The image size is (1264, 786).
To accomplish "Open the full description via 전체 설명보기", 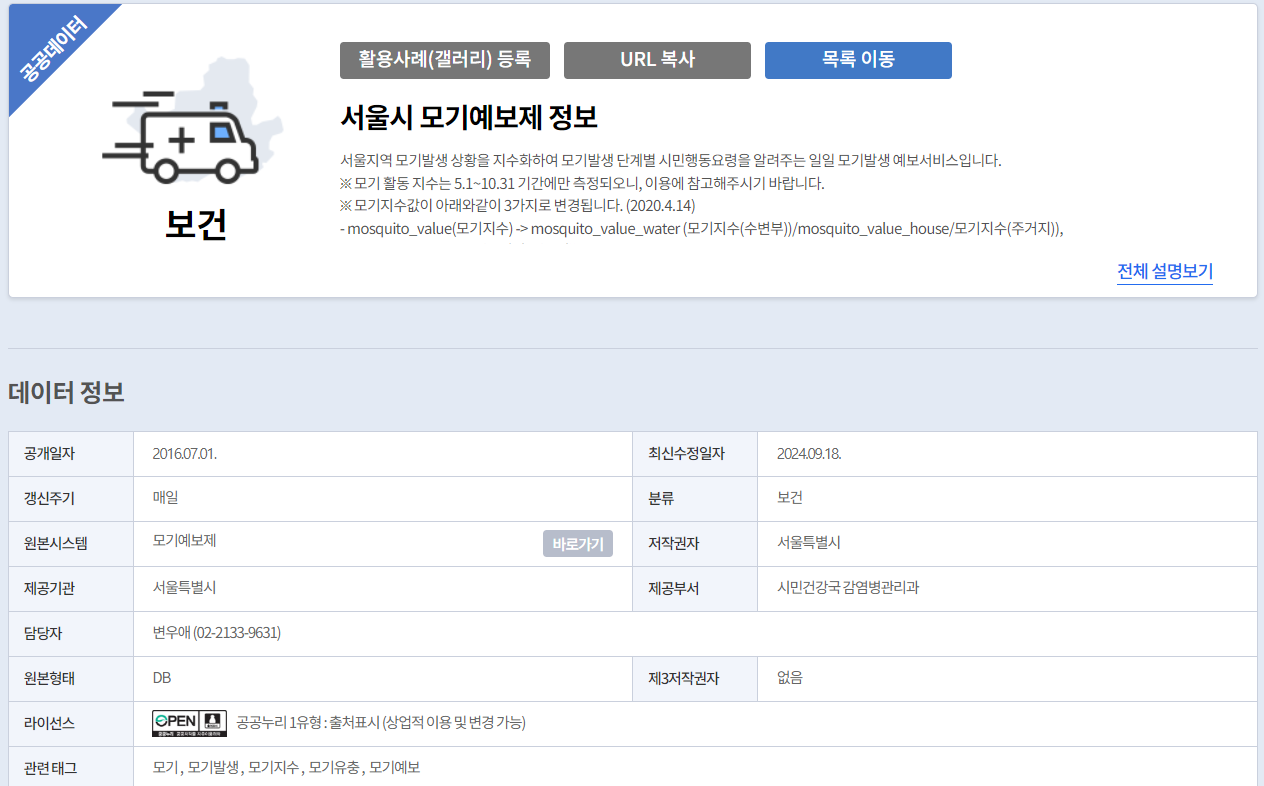I will [1165, 272].
